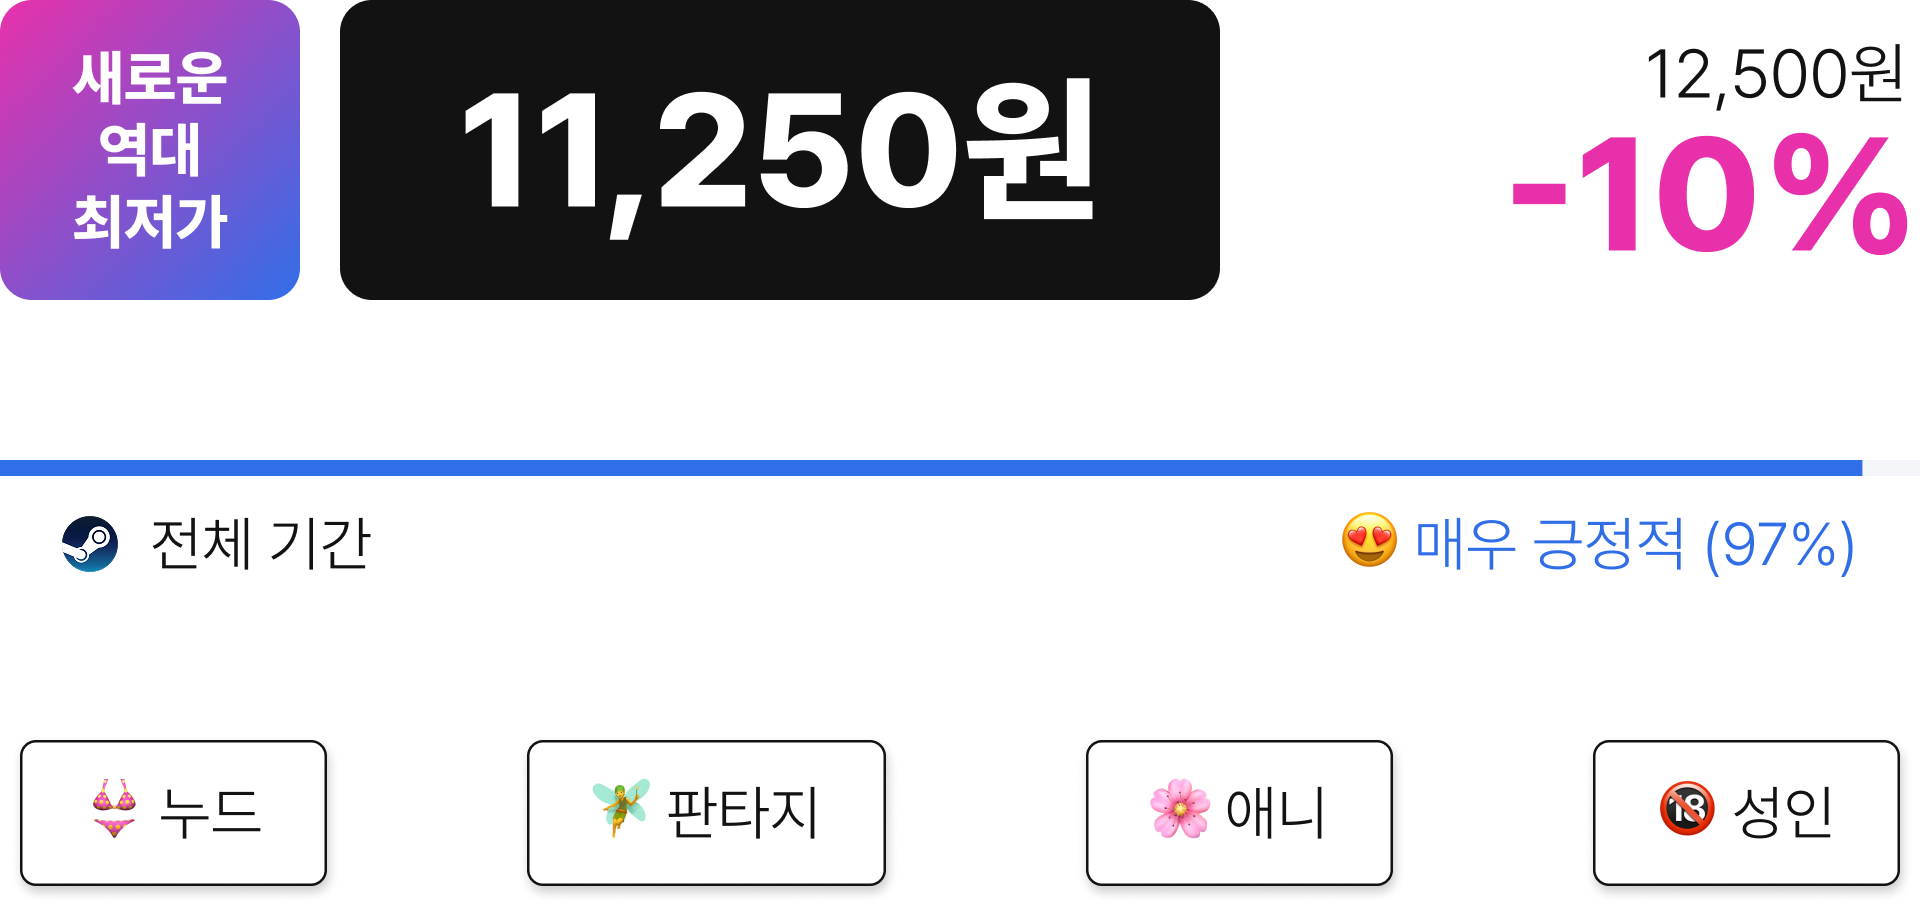
Task: Click the unfilled gray end of the review bar
Action: coord(1891,468)
